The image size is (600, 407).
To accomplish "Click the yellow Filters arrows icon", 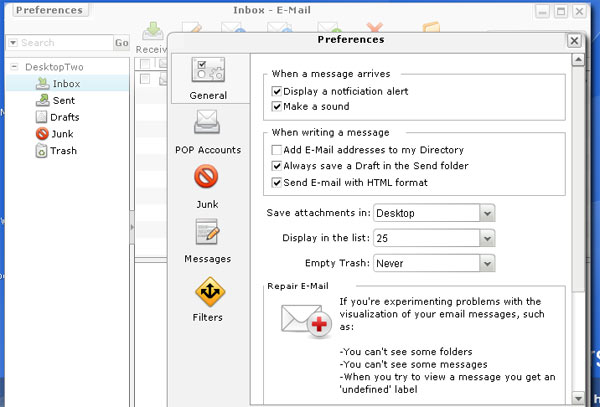I will click(210, 292).
